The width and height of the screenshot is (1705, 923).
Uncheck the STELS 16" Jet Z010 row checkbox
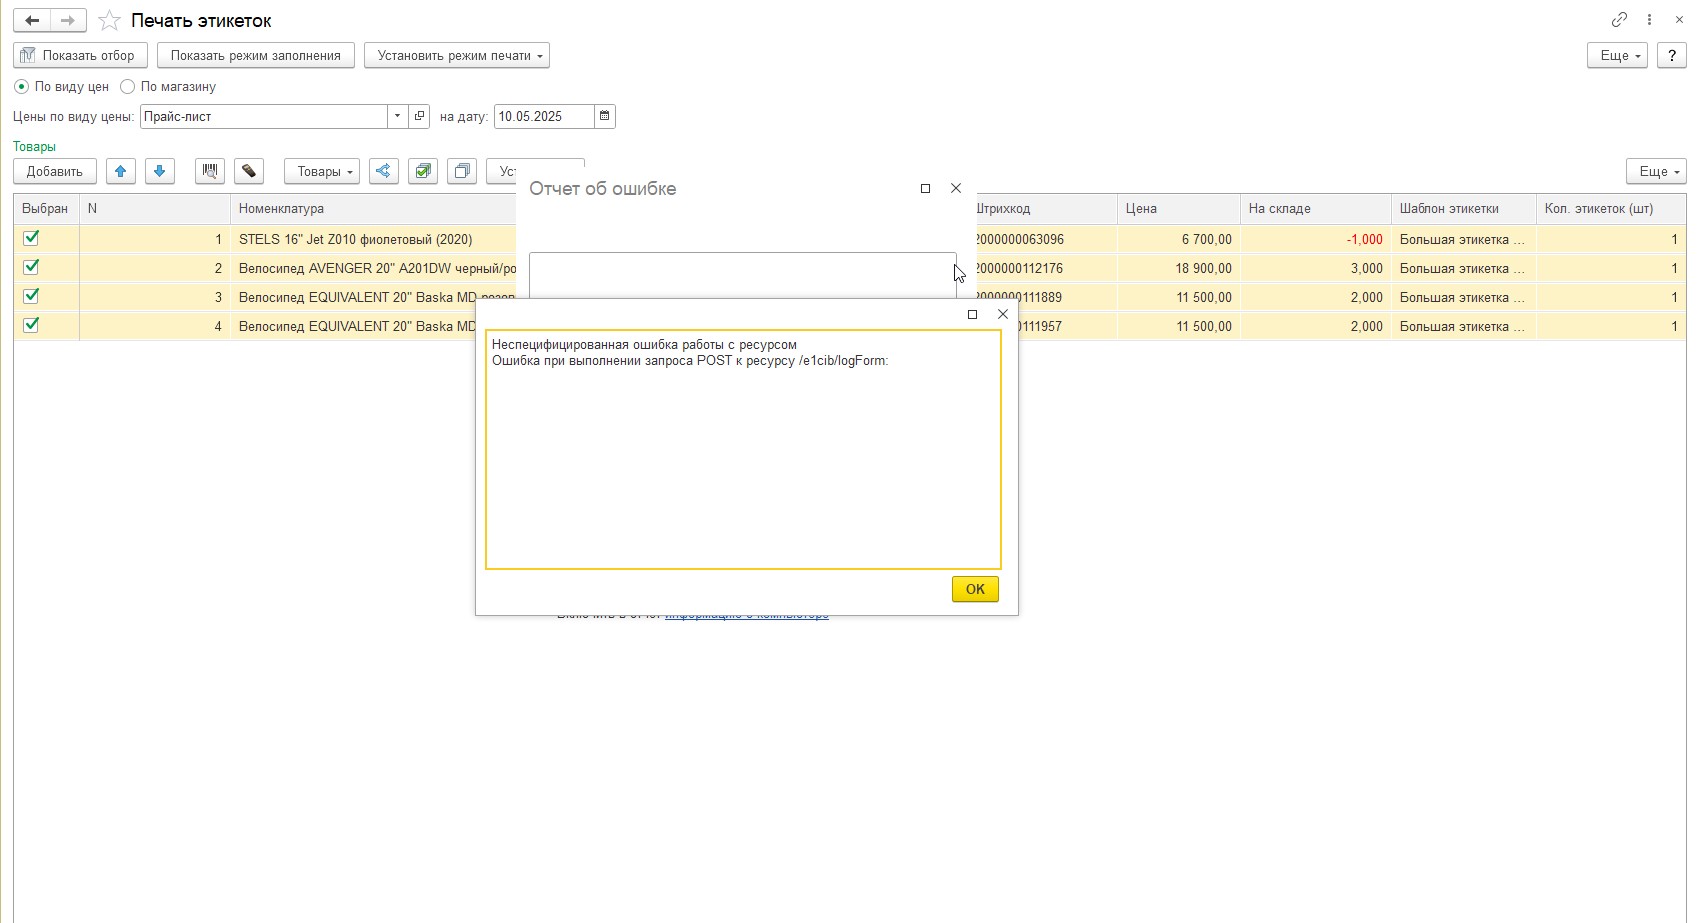(x=32, y=239)
